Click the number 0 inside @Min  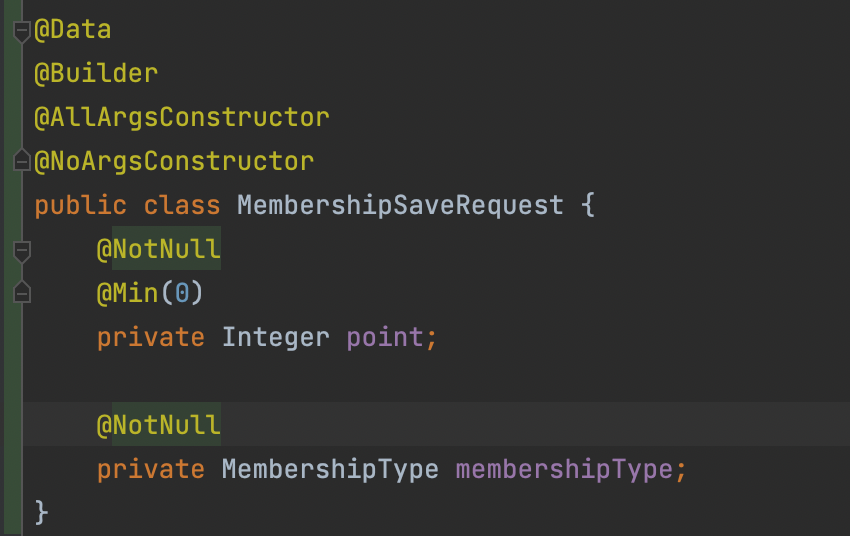(x=182, y=293)
